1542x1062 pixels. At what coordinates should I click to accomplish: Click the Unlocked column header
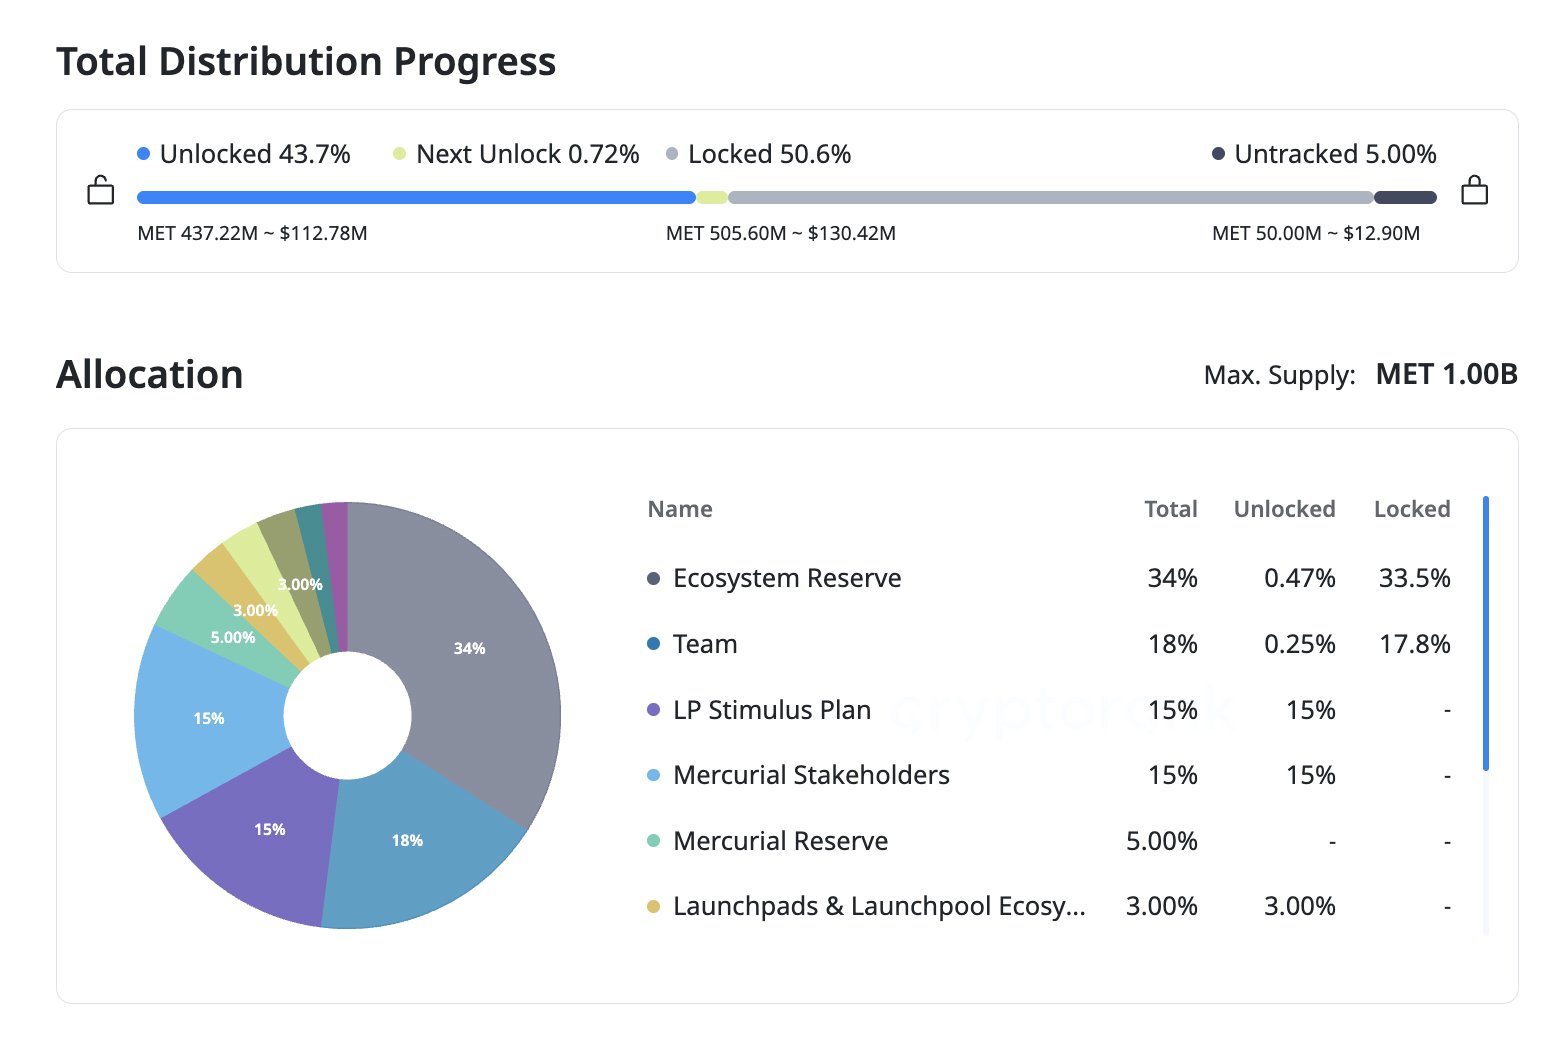point(1284,509)
